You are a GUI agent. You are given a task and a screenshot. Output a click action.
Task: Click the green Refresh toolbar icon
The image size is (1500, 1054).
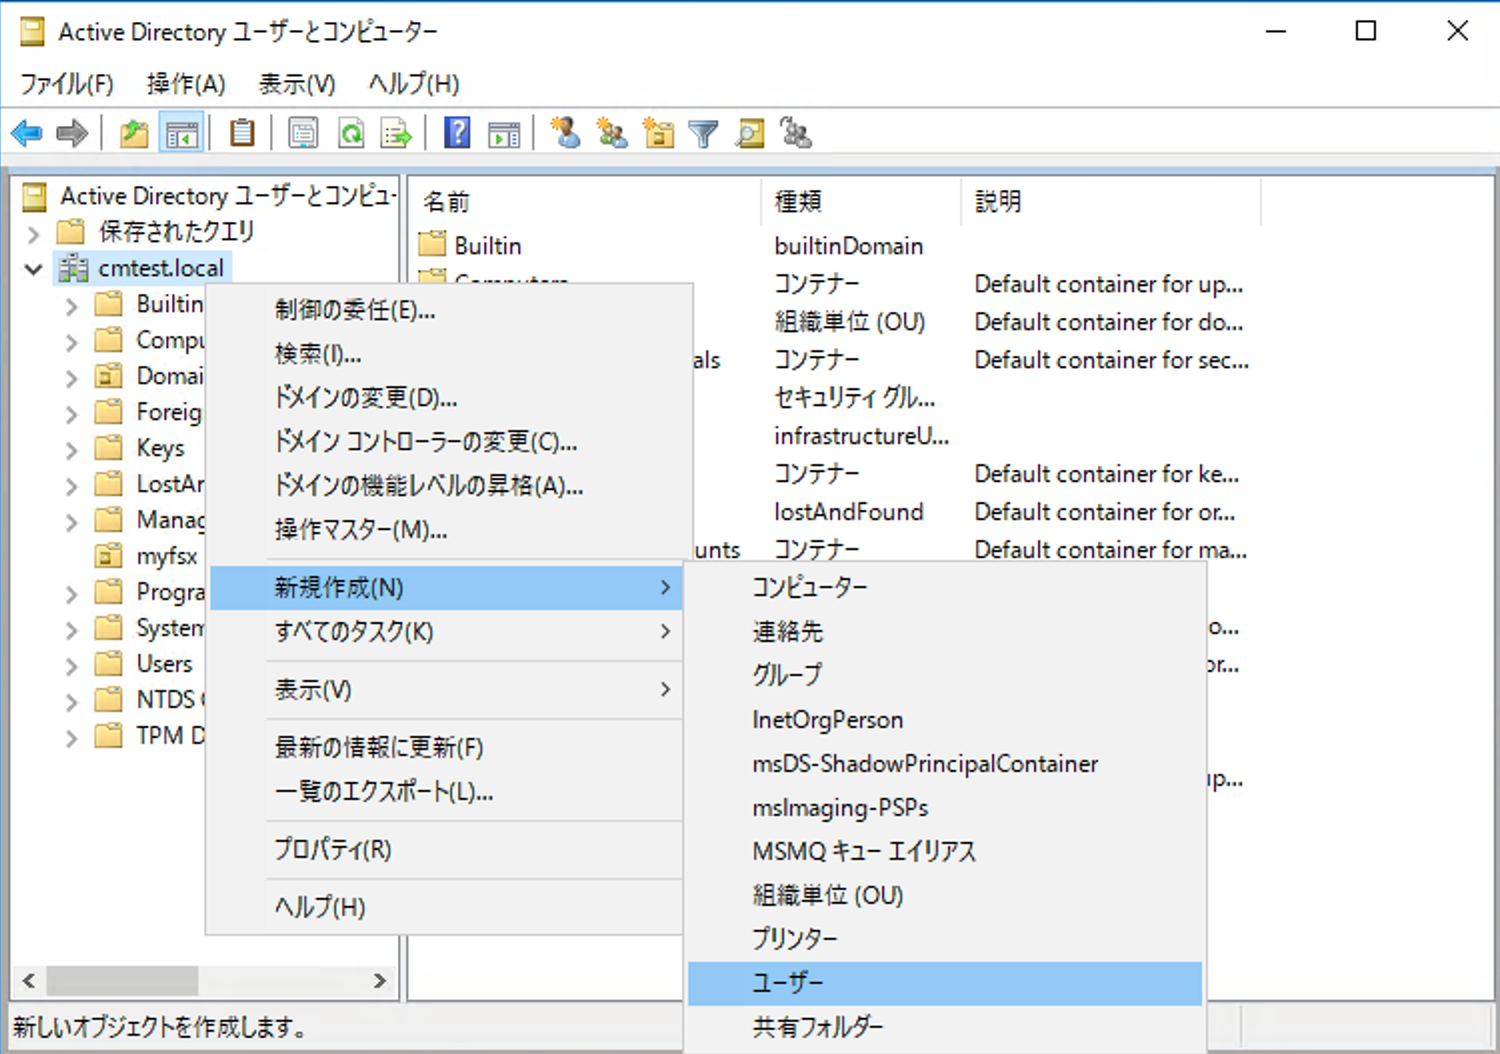351,133
